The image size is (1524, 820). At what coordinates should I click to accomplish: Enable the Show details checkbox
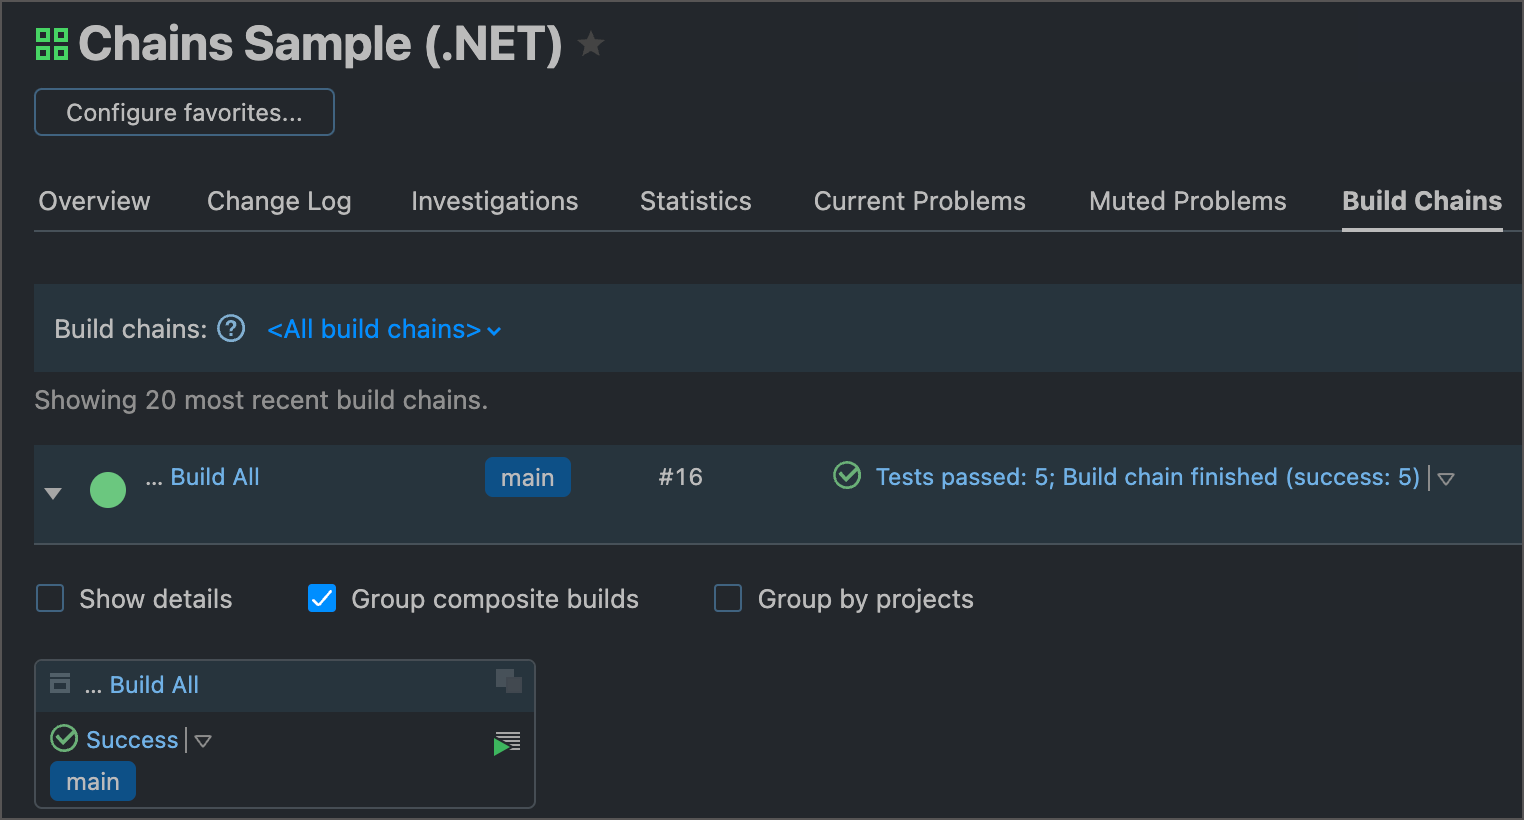click(49, 598)
